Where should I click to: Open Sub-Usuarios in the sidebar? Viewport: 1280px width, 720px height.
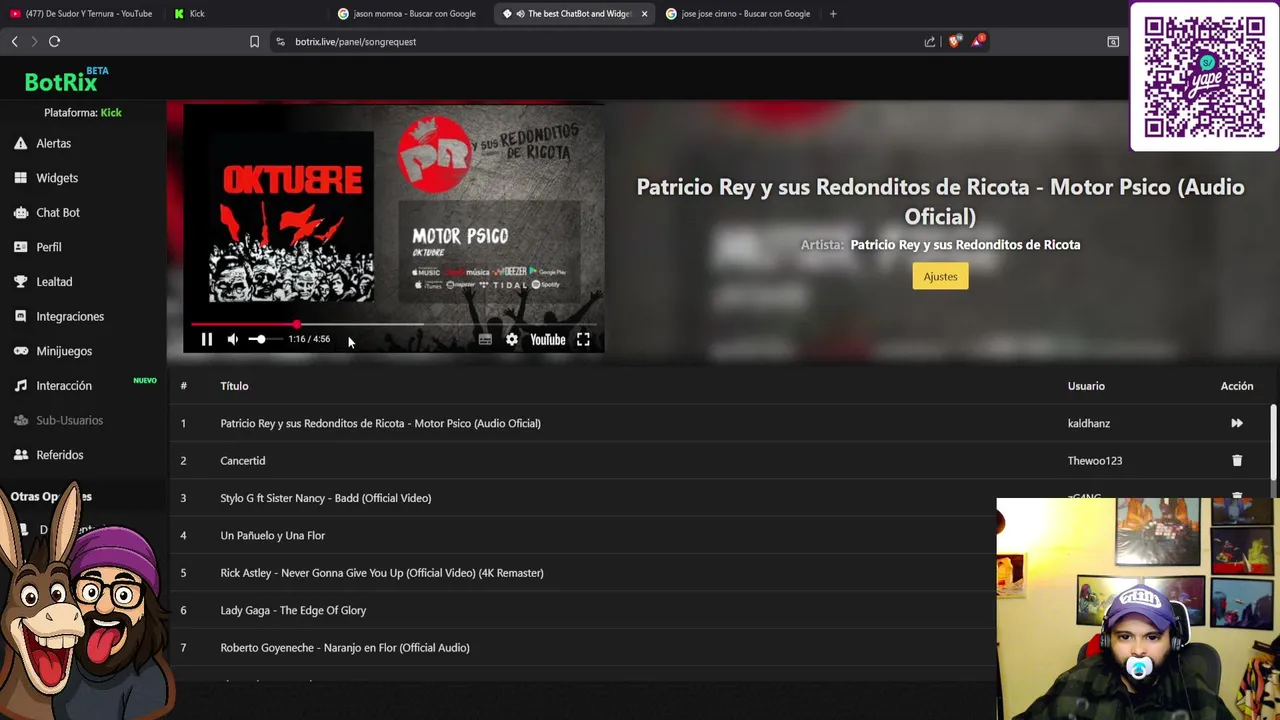click(x=69, y=420)
